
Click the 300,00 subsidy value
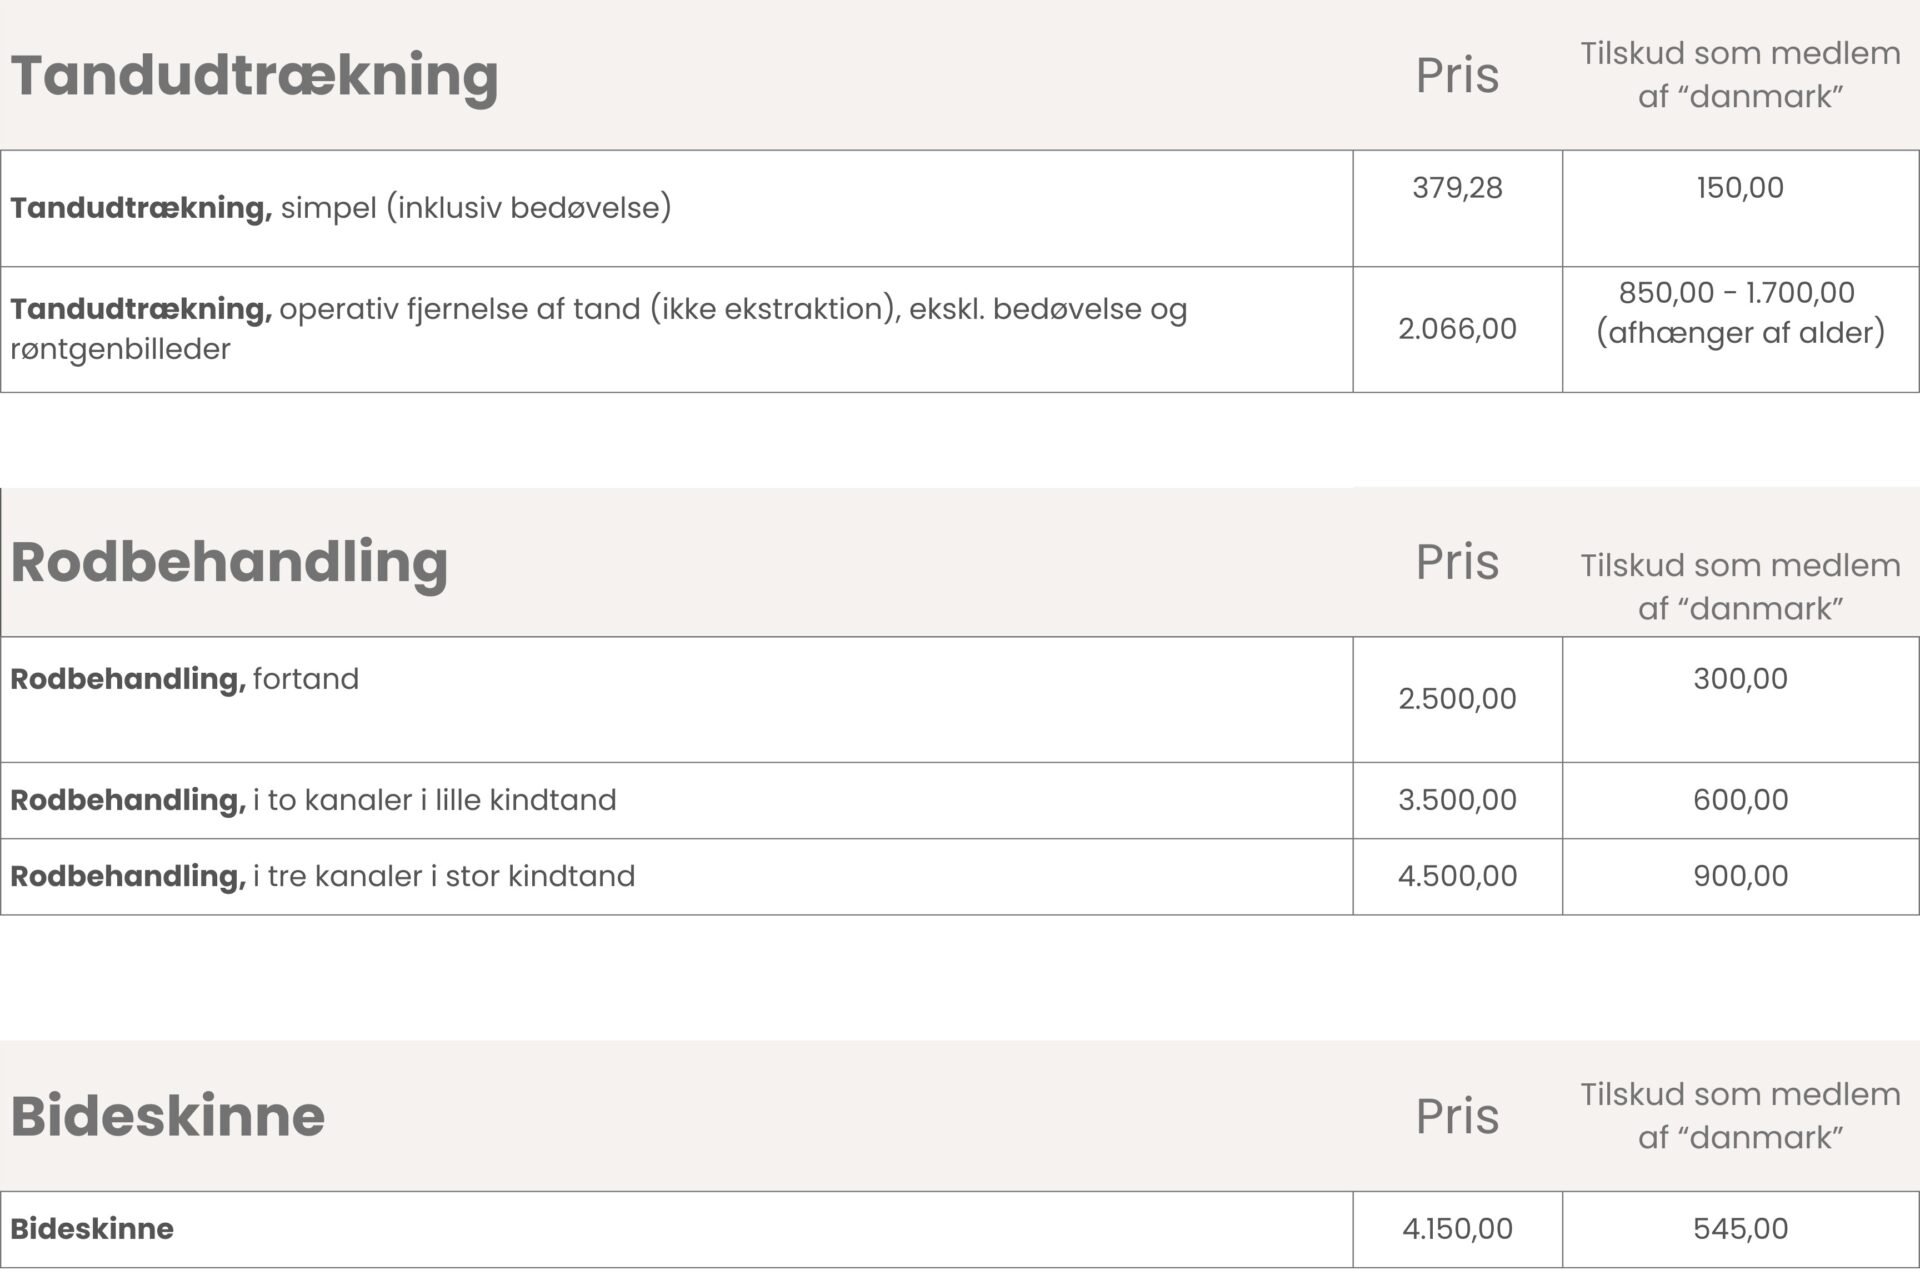tap(1740, 679)
